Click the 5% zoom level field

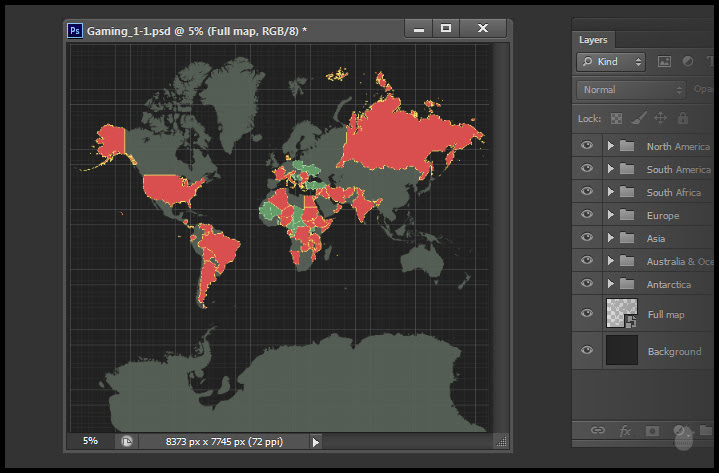(90, 440)
